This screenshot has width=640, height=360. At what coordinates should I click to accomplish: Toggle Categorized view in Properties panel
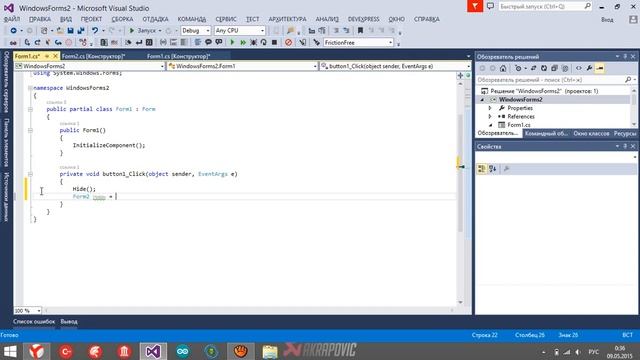click(482, 169)
